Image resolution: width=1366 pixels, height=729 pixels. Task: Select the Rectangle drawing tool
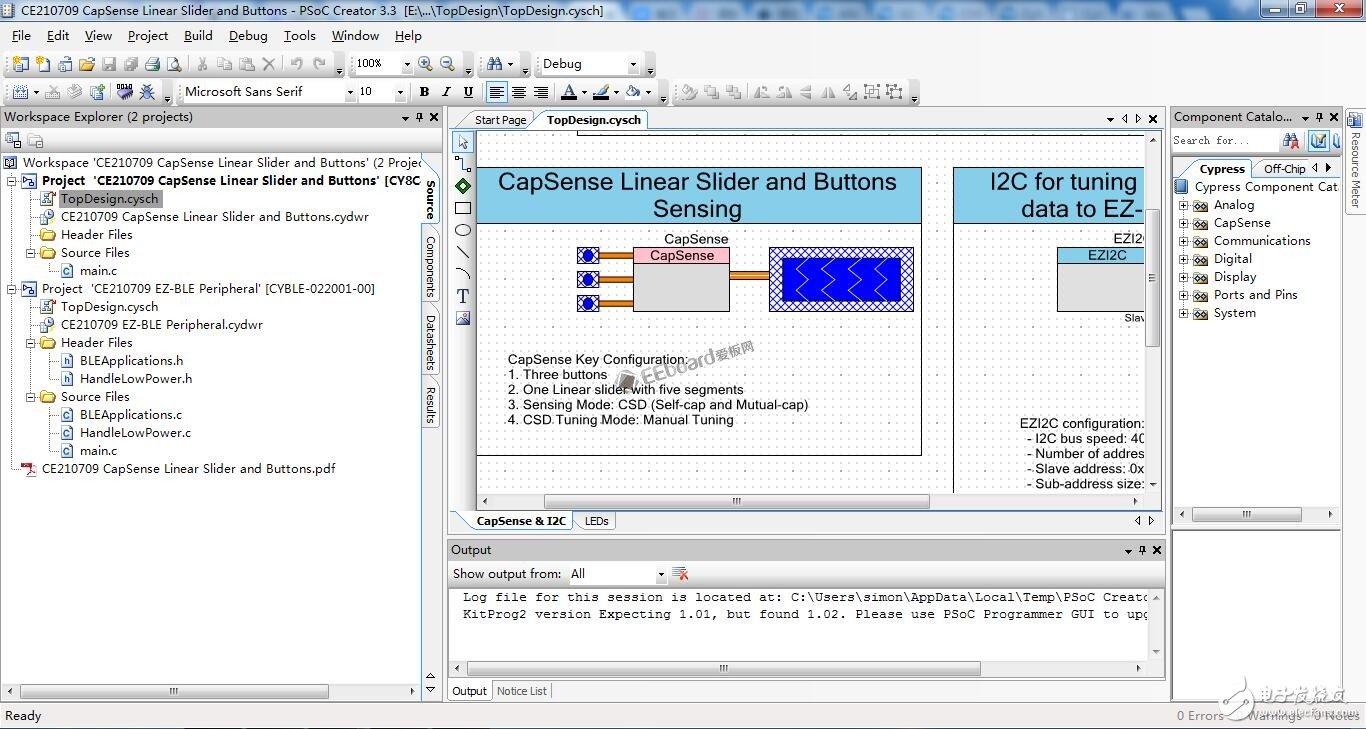[462, 208]
